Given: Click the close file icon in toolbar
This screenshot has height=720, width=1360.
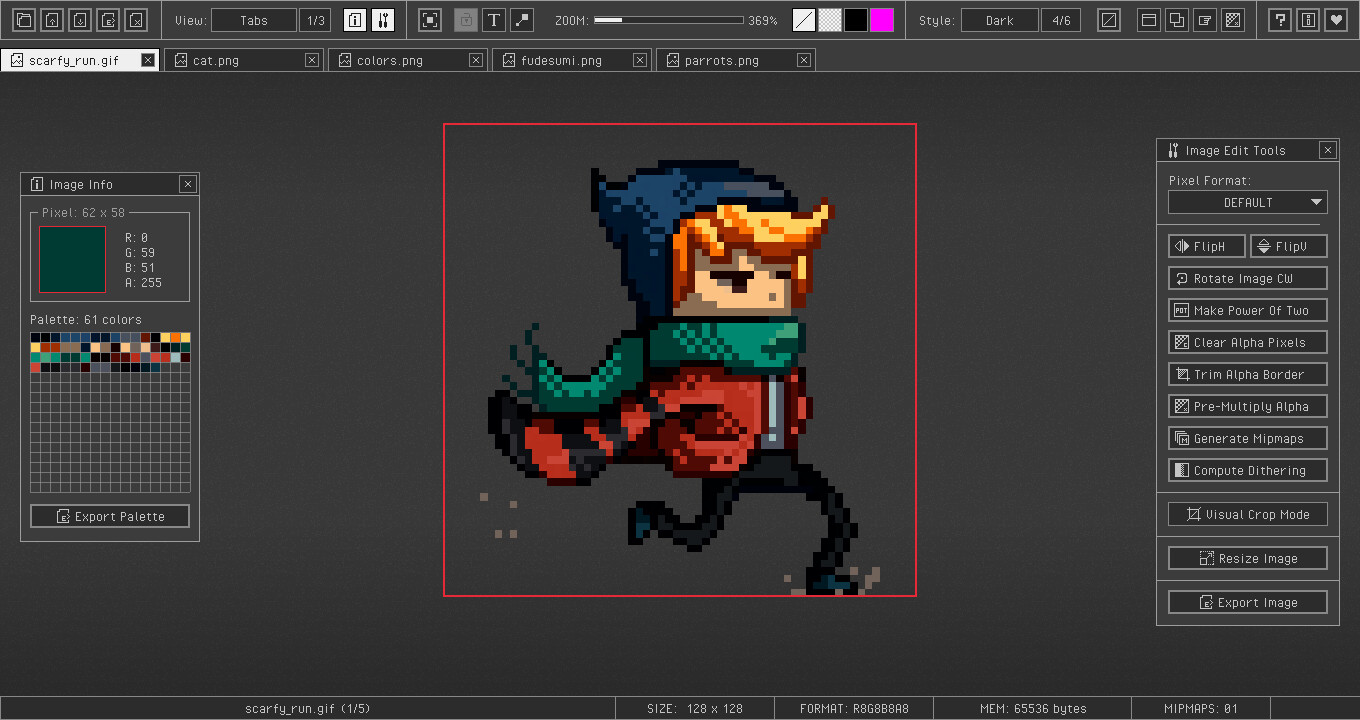Looking at the screenshot, I should (136, 20).
